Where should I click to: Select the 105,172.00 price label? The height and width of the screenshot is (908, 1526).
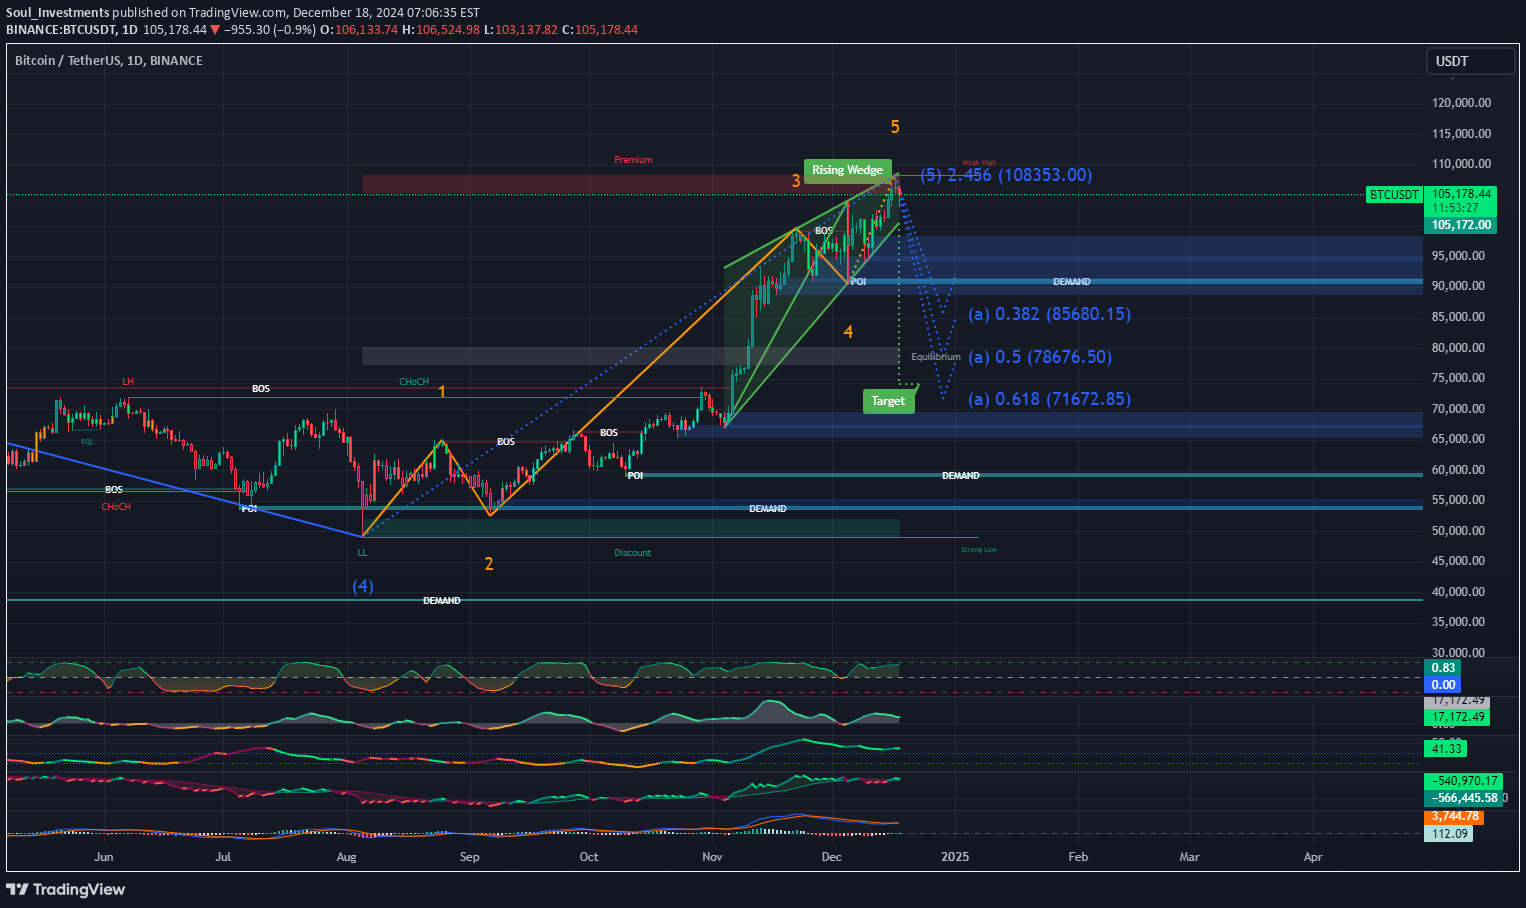click(x=1462, y=225)
